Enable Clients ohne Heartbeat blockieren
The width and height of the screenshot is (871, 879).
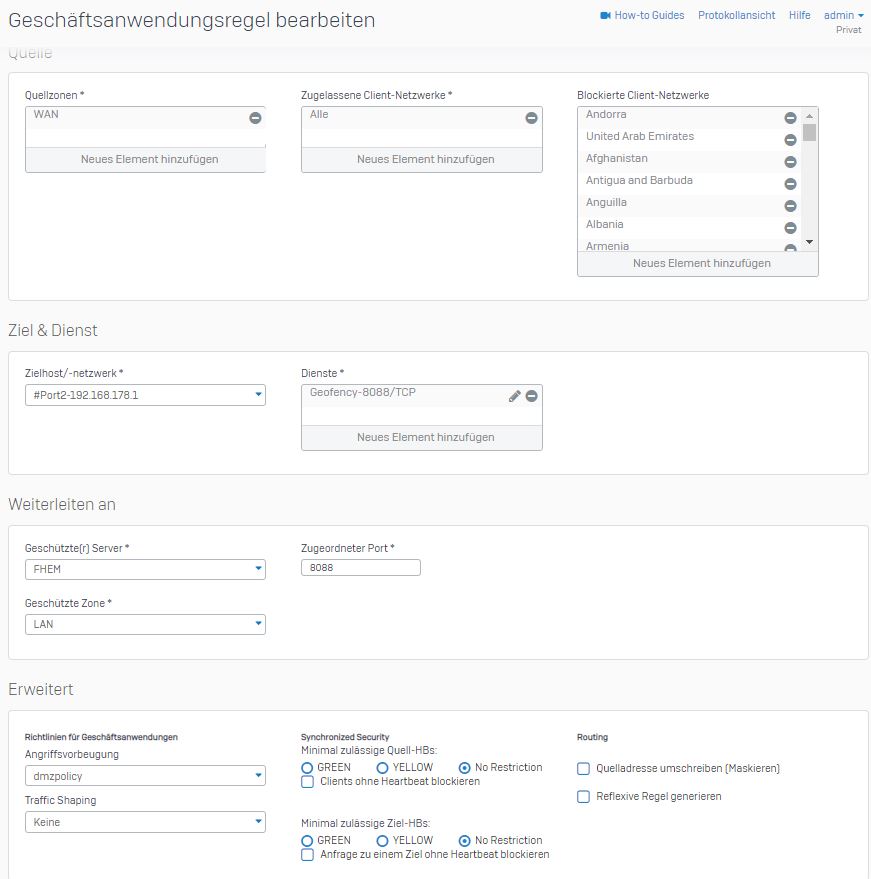point(308,782)
